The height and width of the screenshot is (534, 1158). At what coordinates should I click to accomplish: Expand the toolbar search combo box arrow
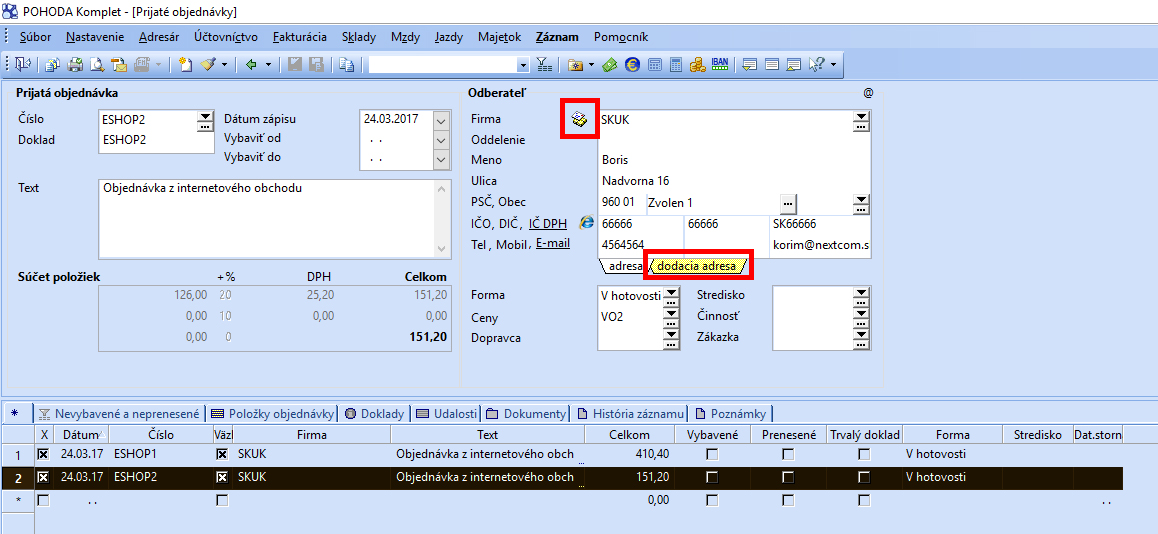pos(524,65)
